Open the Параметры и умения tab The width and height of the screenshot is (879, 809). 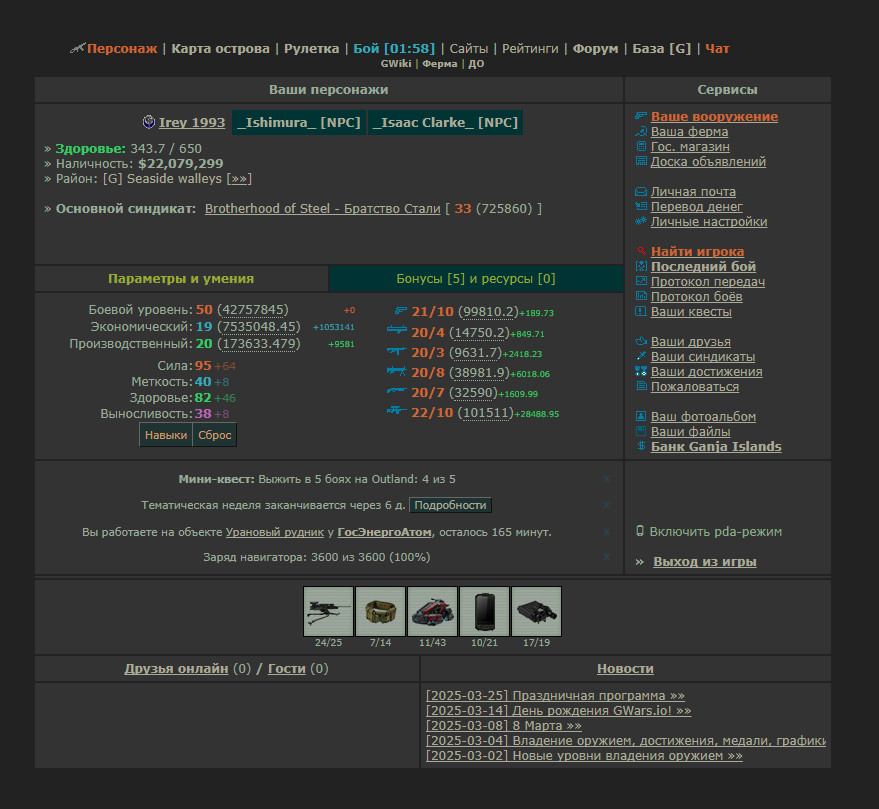point(181,279)
